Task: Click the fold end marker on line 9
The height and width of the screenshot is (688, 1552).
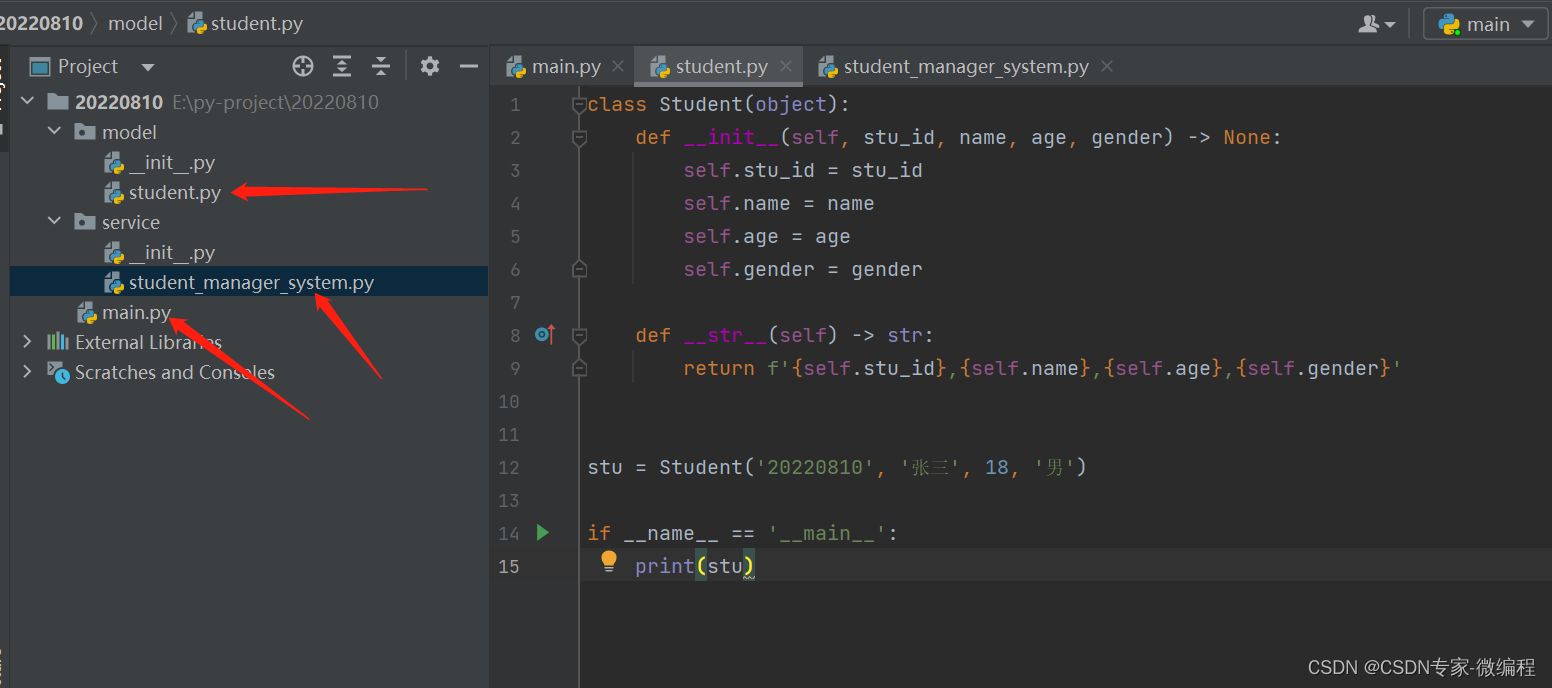Action: 578,368
